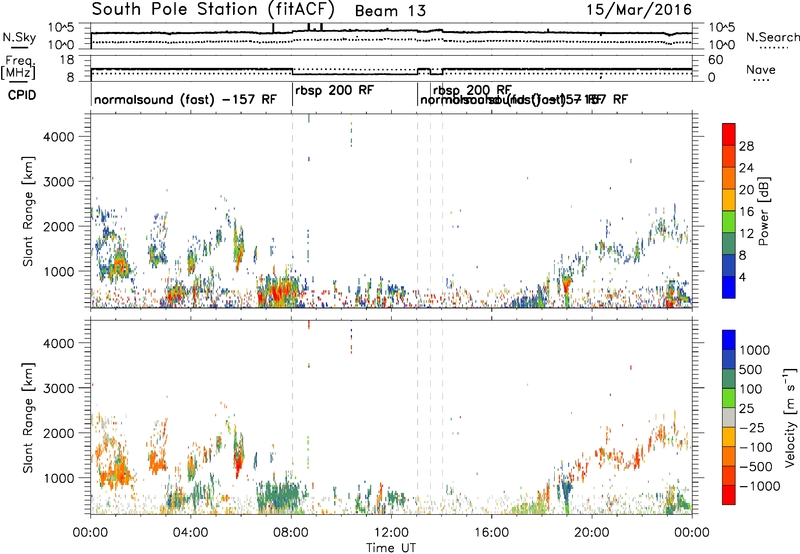Screen dimensions: 800x554
Task: Select the "Beam 13" label
Action: [390, 11]
